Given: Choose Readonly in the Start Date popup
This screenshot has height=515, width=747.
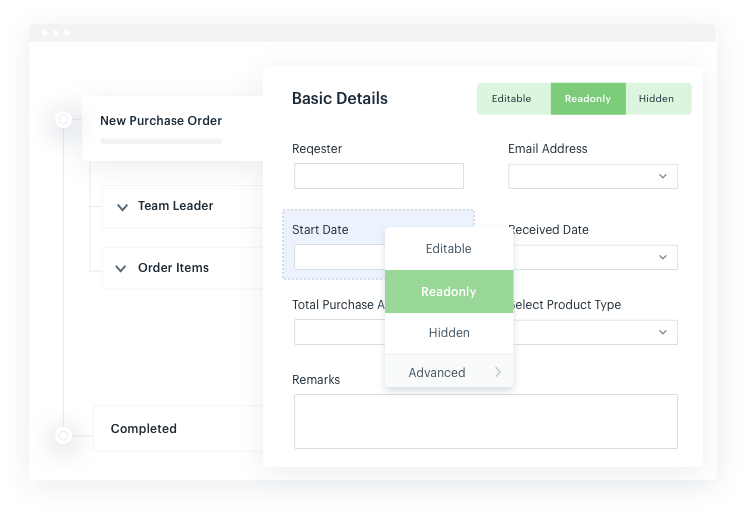Looking at the screenshot, I should click(x=449, y=292).
